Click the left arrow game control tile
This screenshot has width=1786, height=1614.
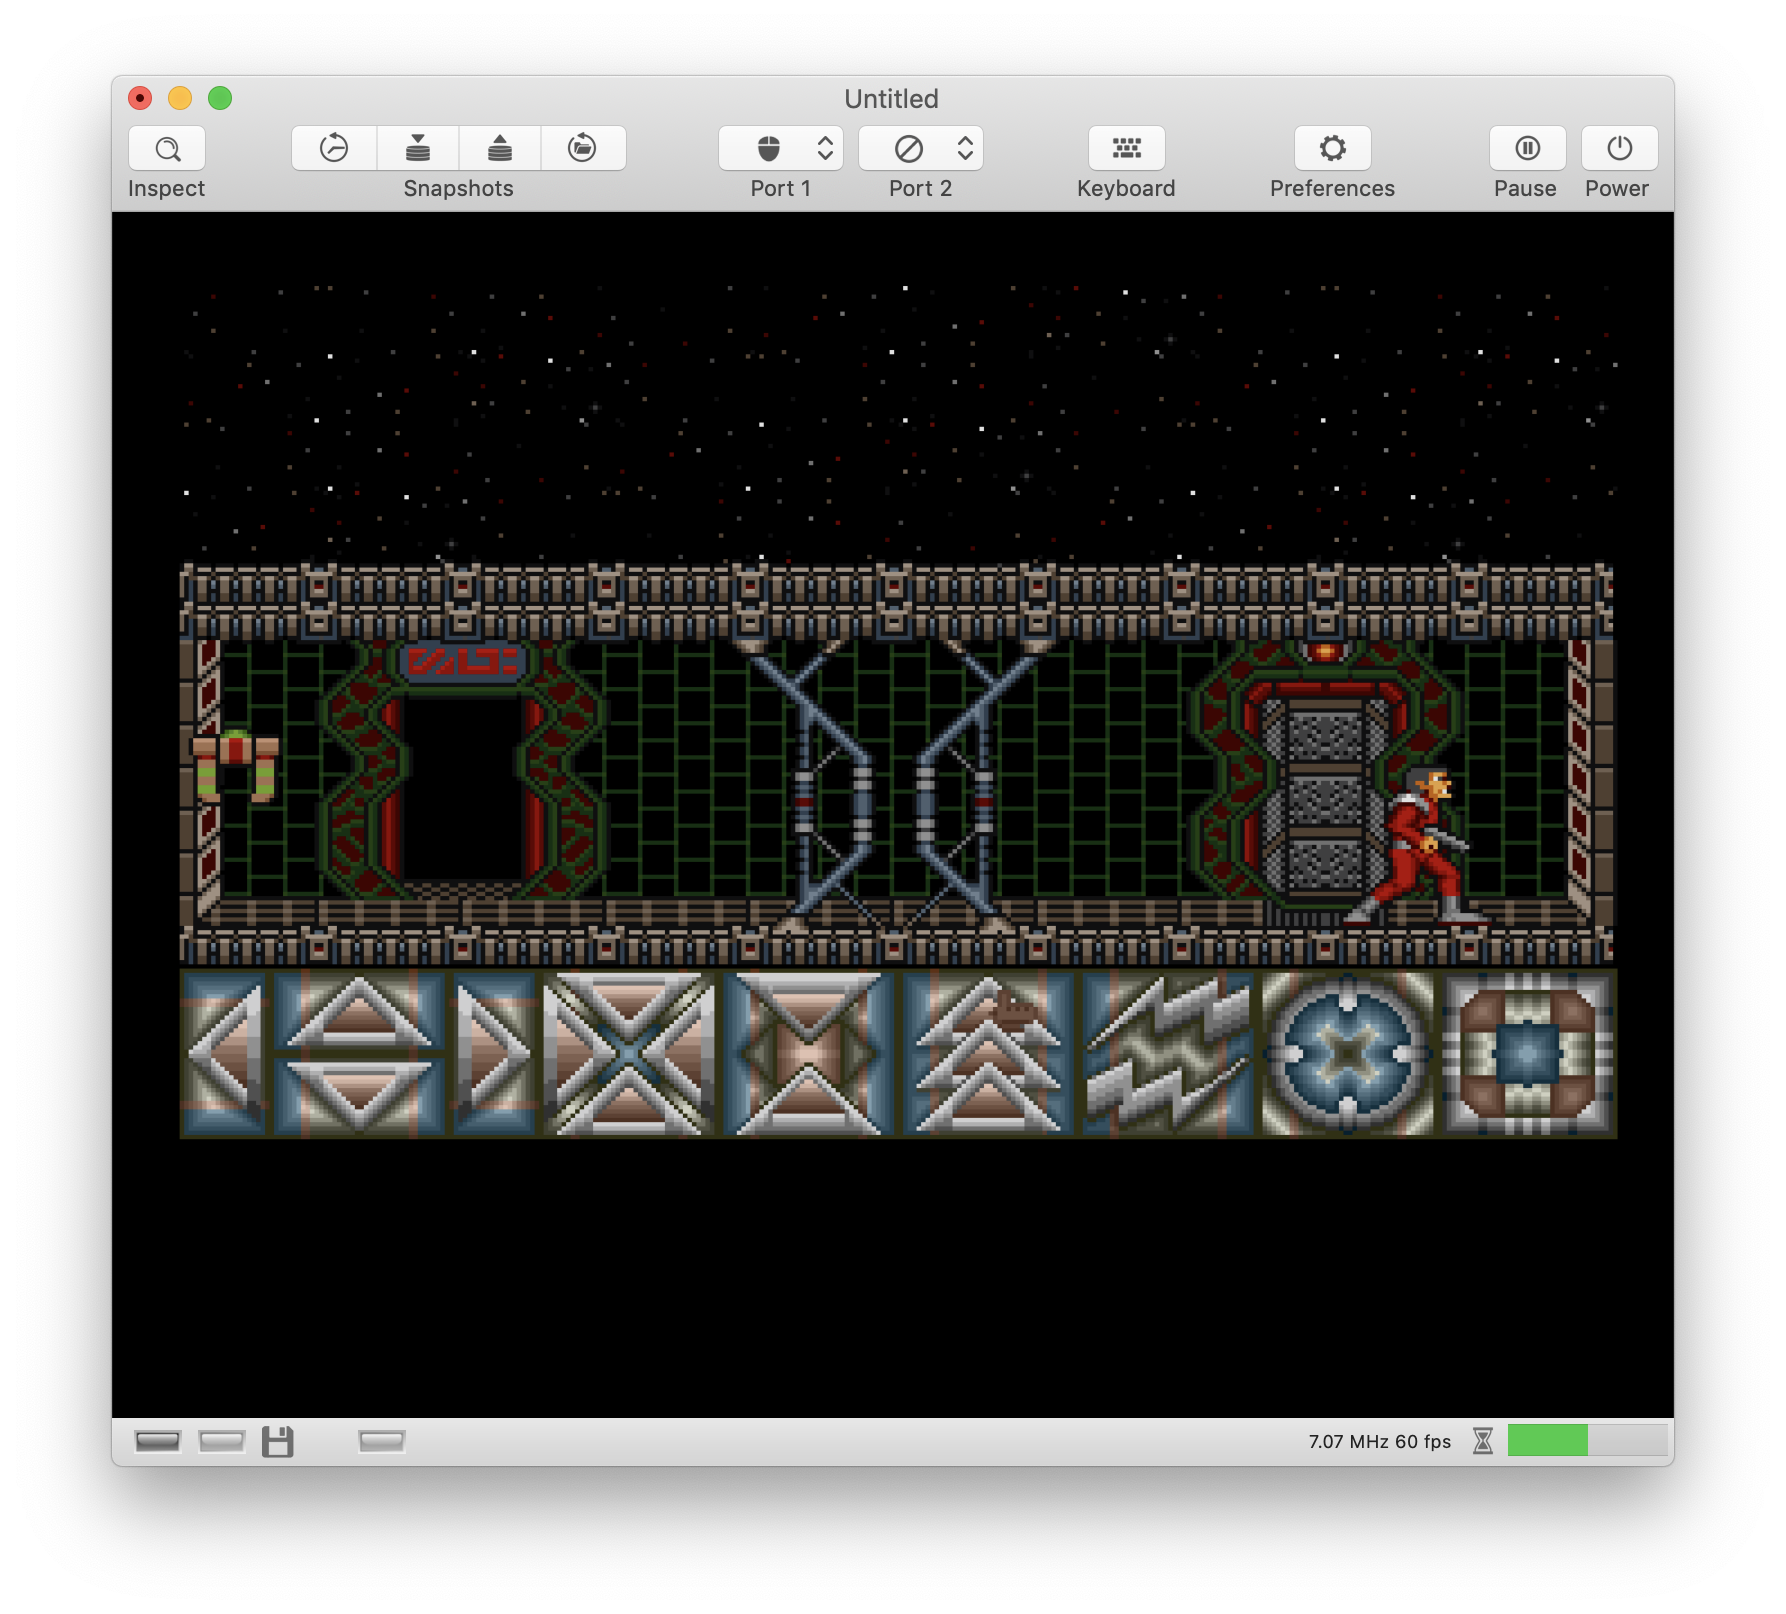(225, 1054)
